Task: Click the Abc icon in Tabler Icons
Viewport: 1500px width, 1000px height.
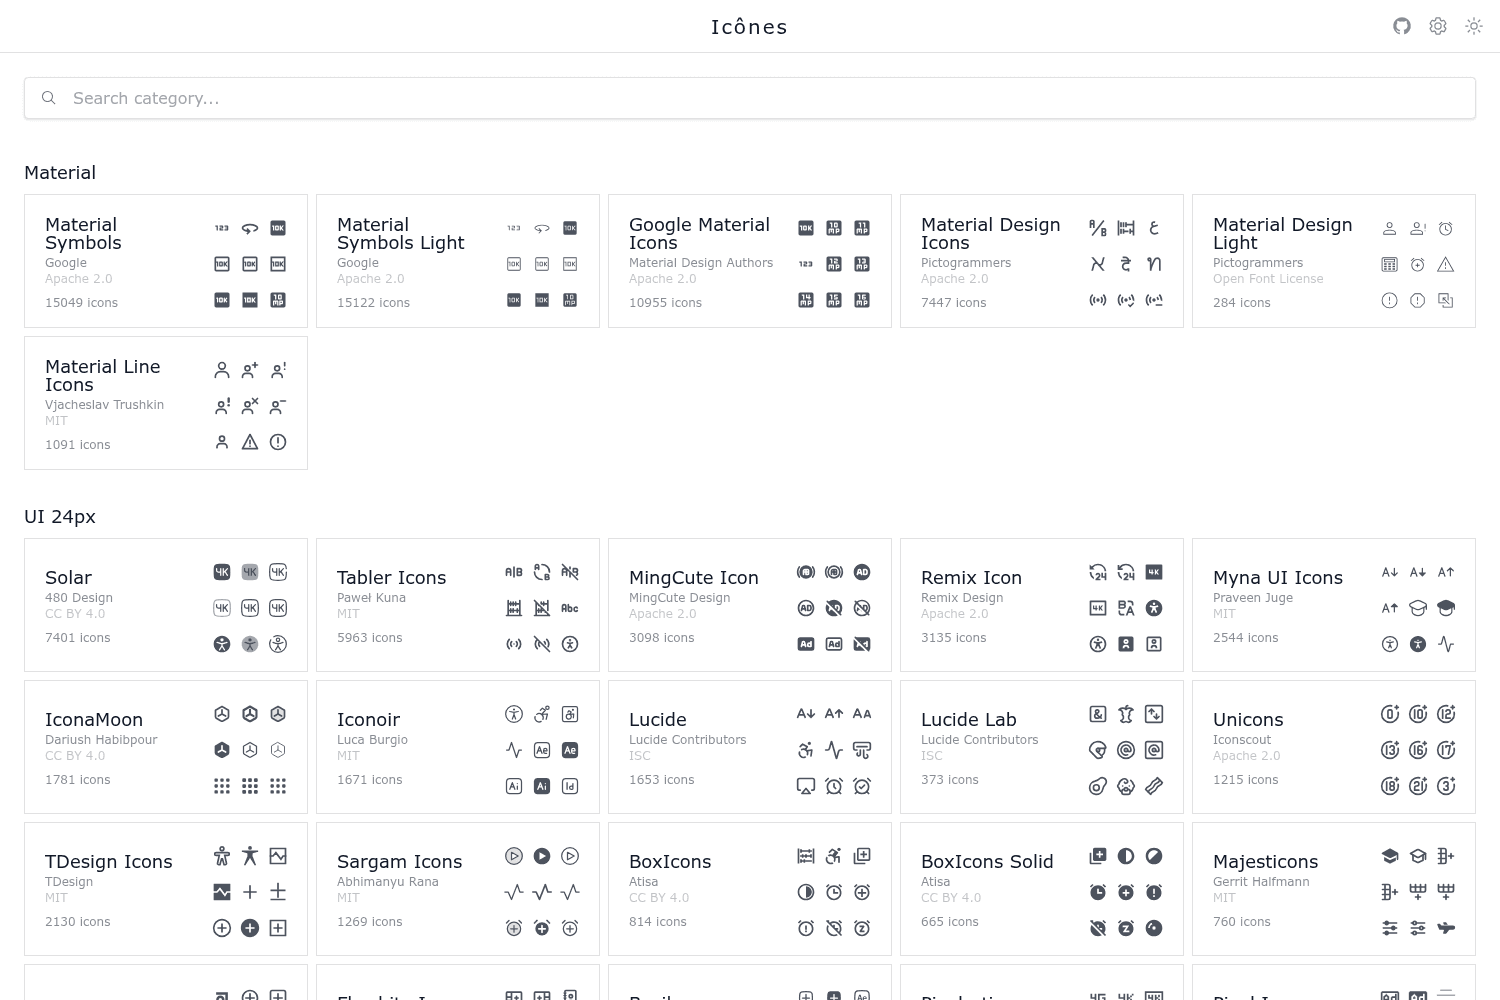Action: [x=570, y=608]
